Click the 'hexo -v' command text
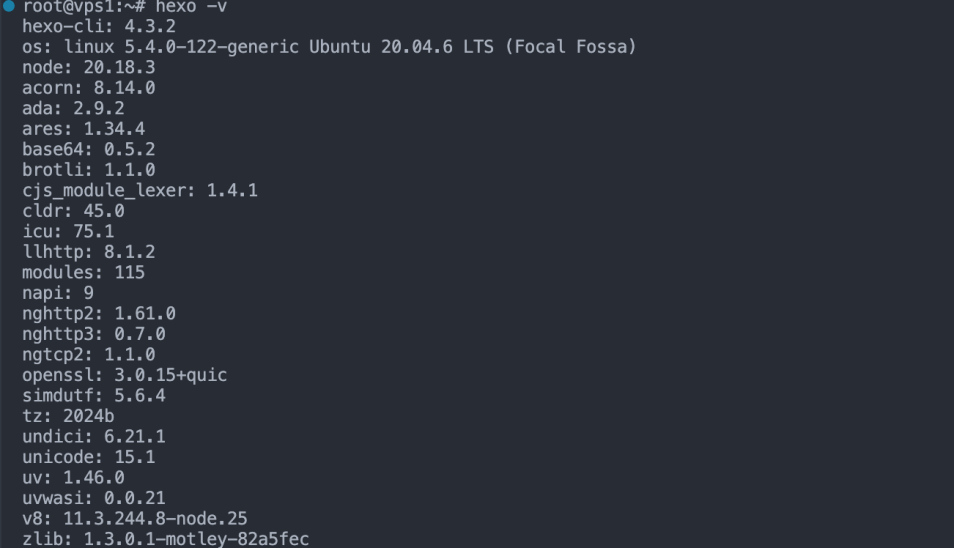Image resolution: width=954 pixels, height=548 pixels. pos(191,6)
